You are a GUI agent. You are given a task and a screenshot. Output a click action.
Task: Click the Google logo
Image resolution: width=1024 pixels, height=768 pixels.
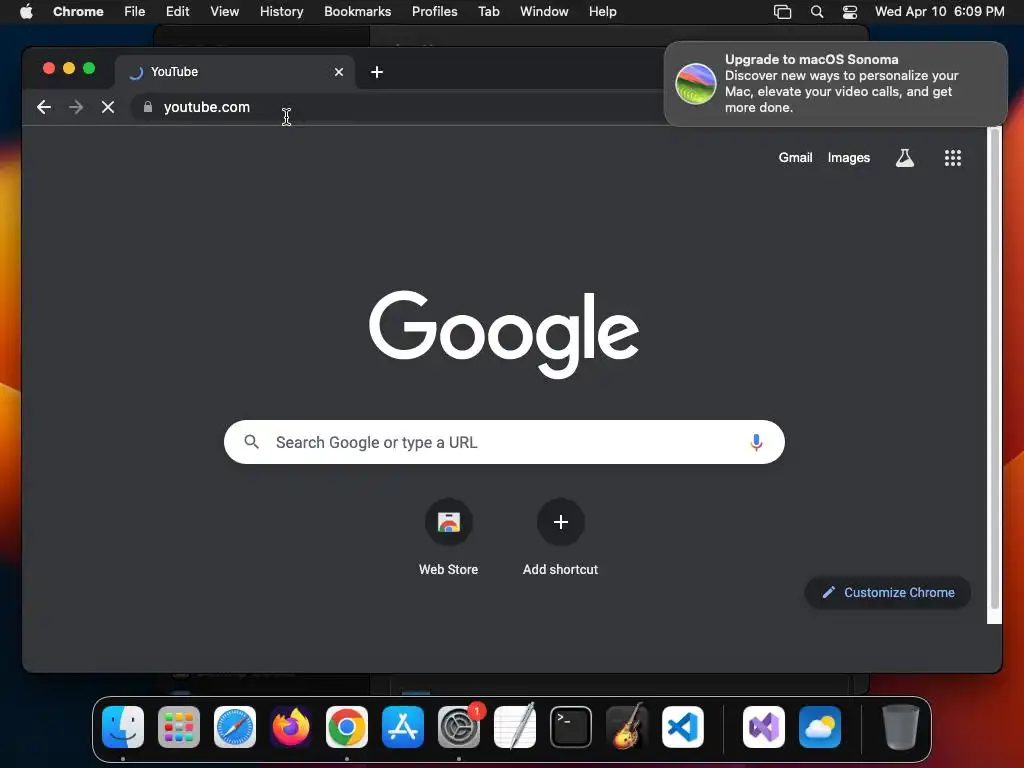pyautogui.click(x=504, y=334)
